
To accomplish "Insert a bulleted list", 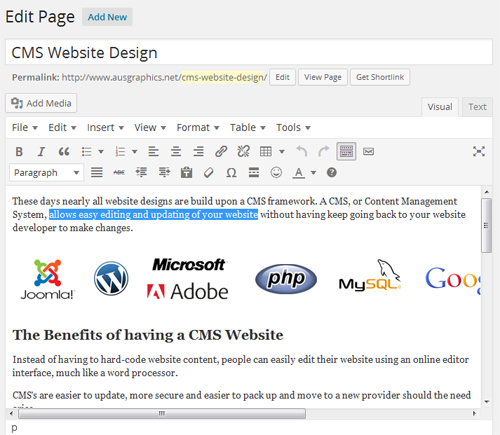I will click(87, 152).
